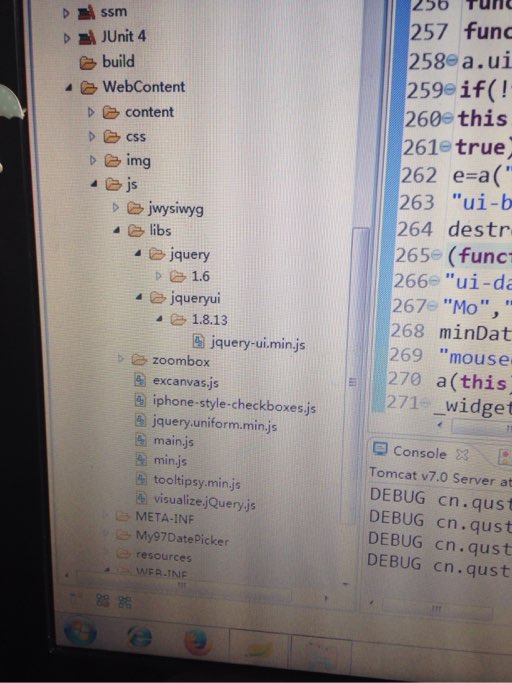The width and height of the screenshot is (512, 683).
Task: Collapse the jquery folder
Action: (x=138, y=253)
